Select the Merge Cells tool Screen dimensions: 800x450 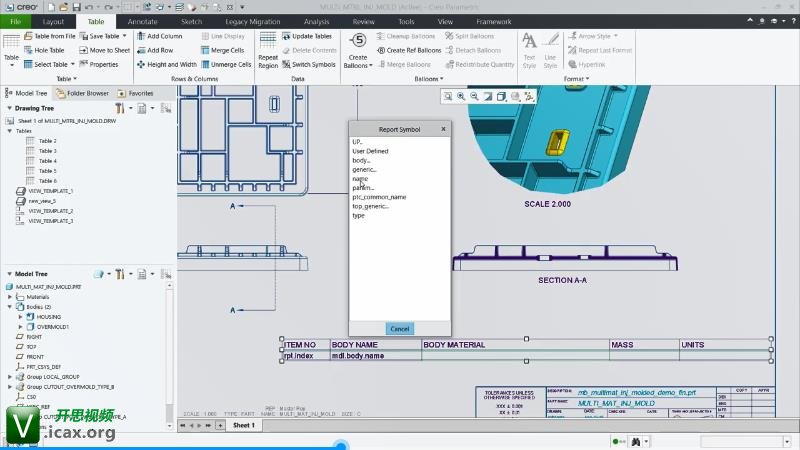(x=227, y=50)
